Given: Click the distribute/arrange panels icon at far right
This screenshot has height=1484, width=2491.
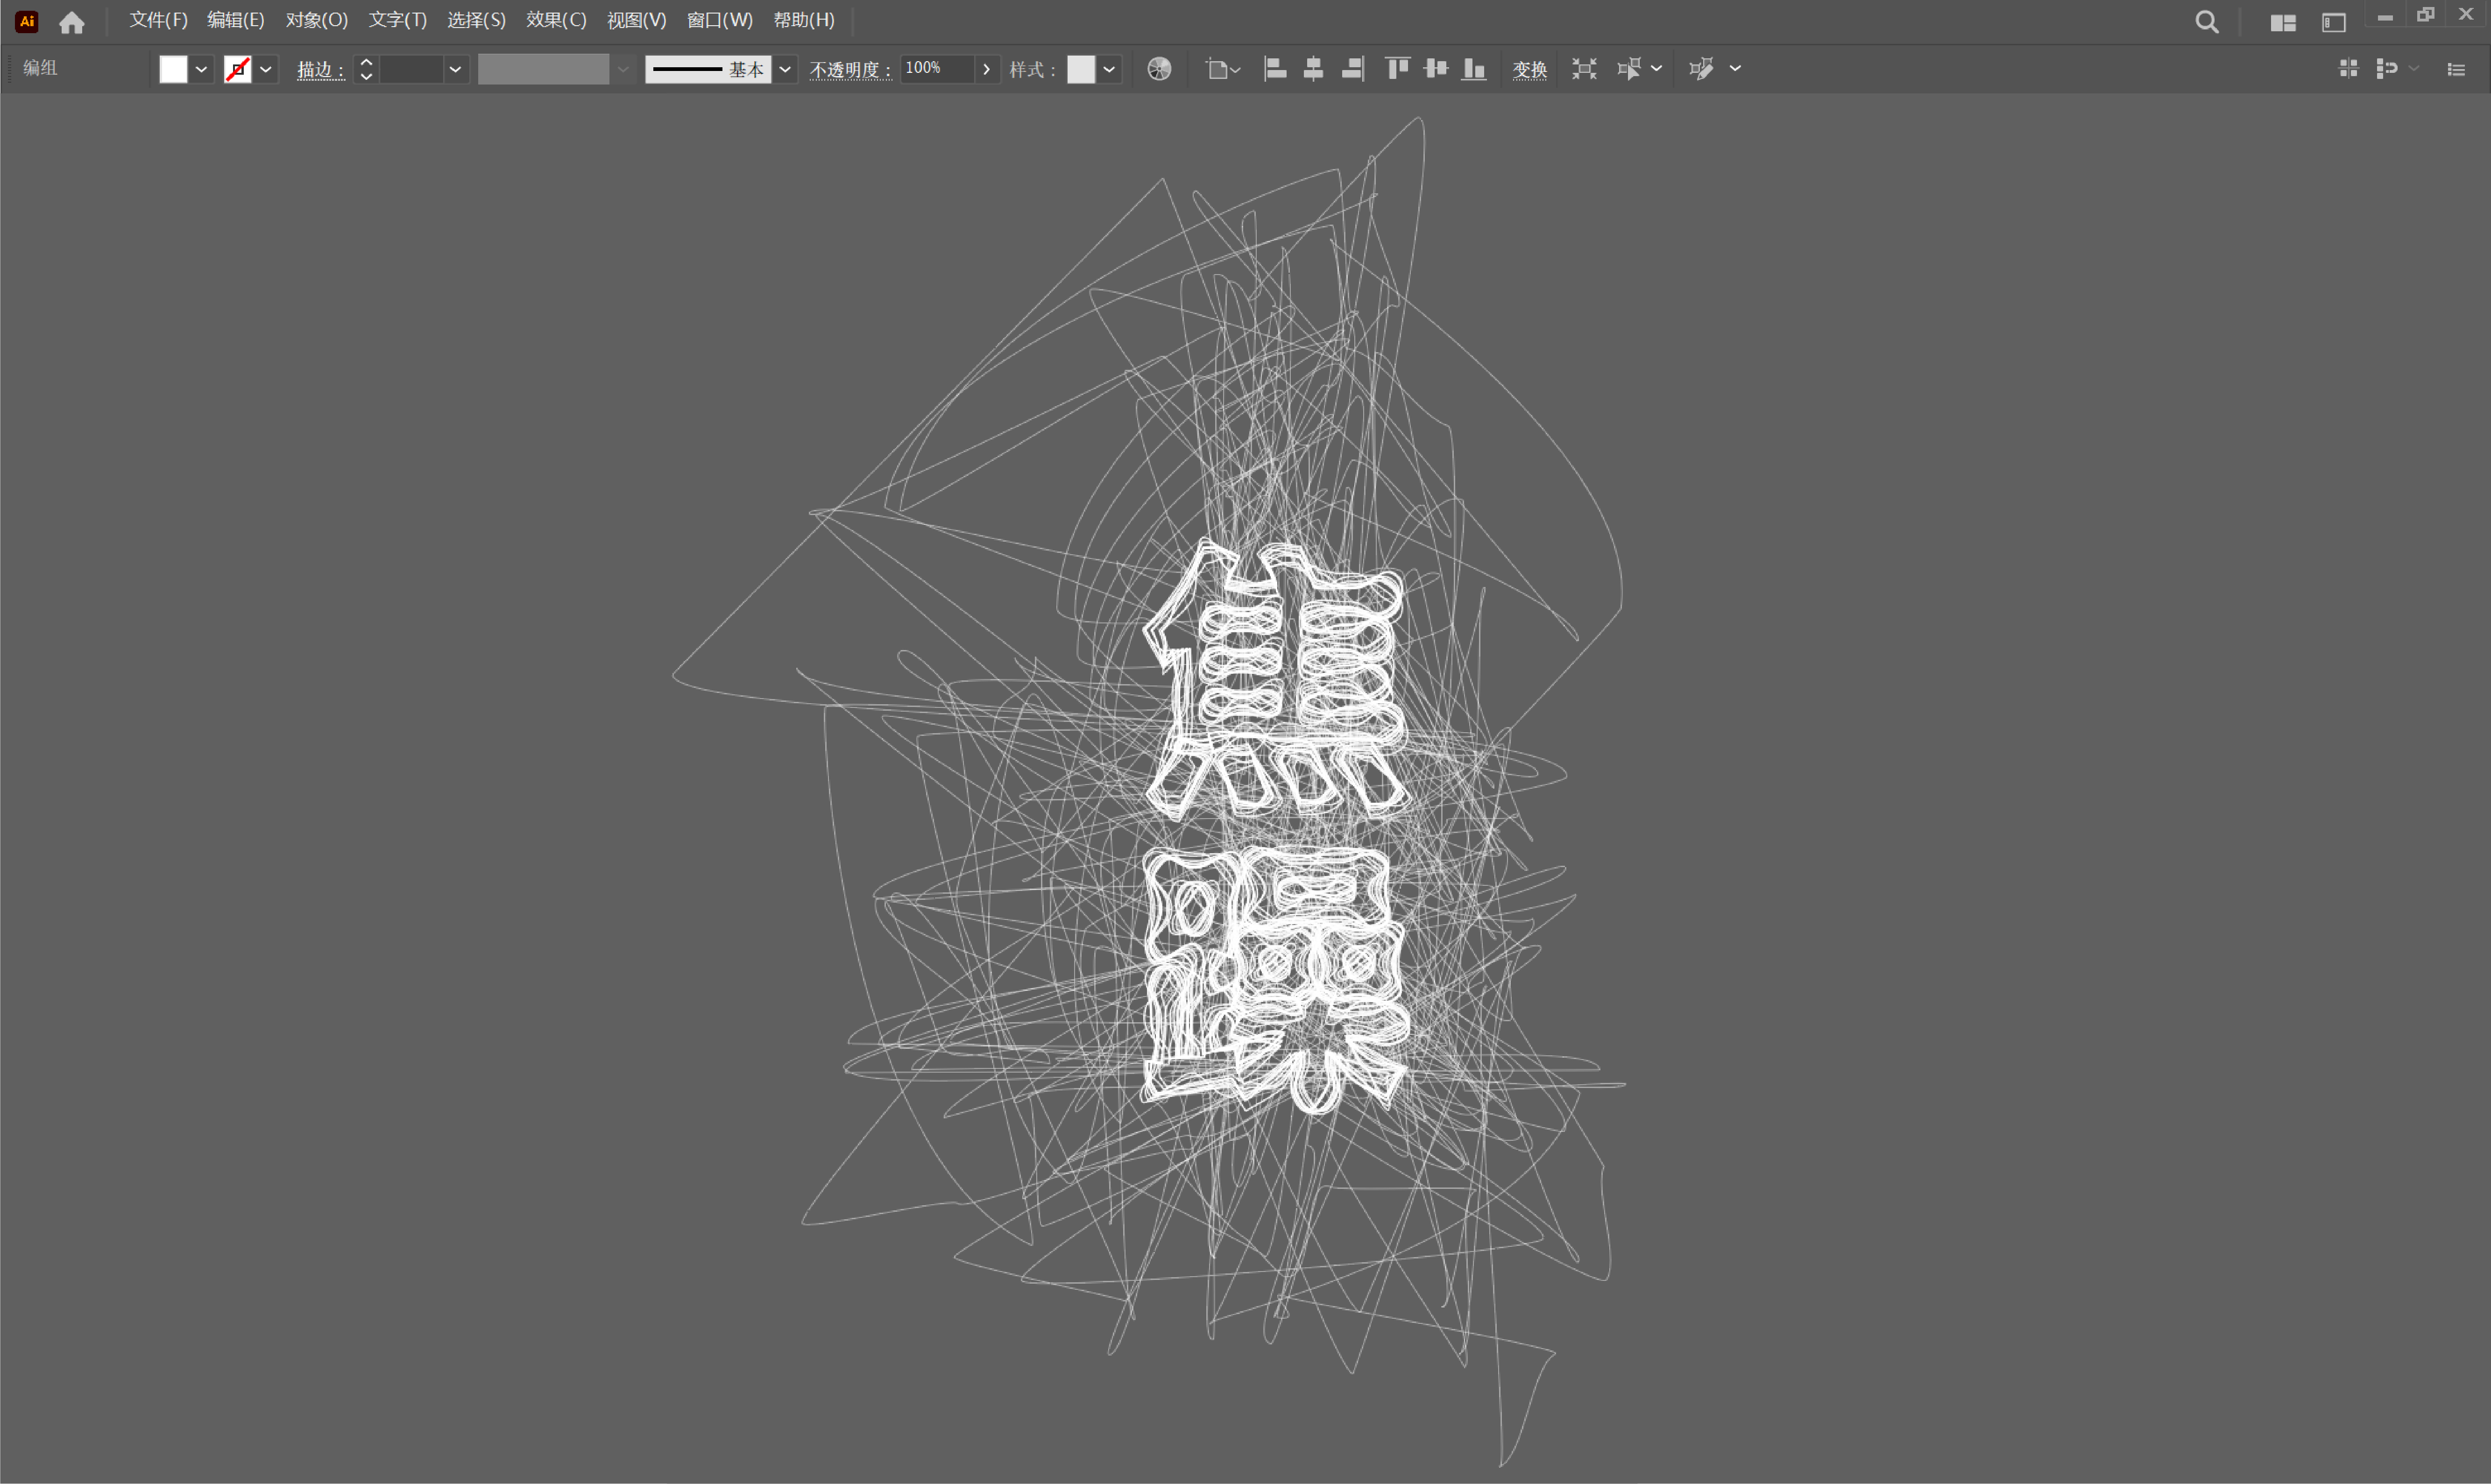Looking at the screenshot, I should pyautogui.click(x=2387, y=68).
